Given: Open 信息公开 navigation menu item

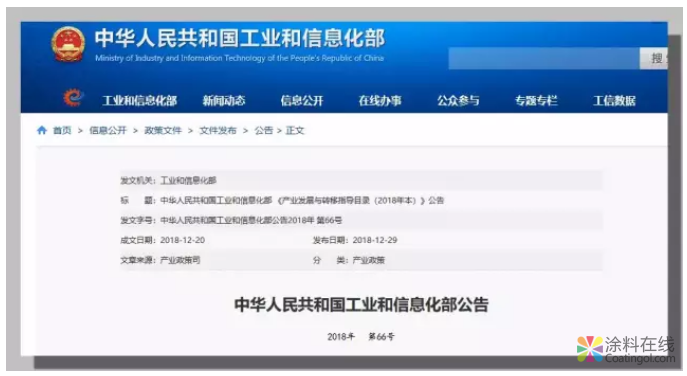Looking at the screenshot, I should (x=302, y=101).
